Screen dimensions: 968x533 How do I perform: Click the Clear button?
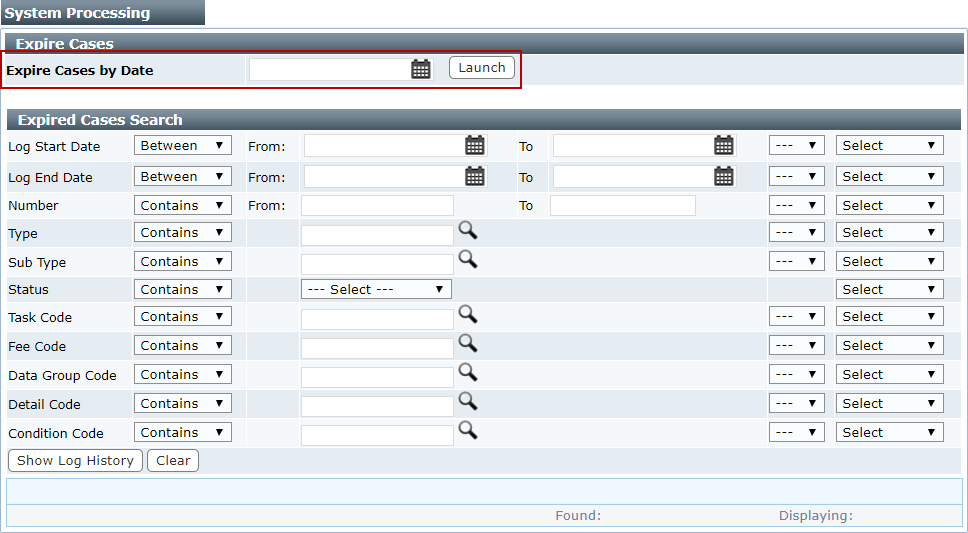point(173,461)
